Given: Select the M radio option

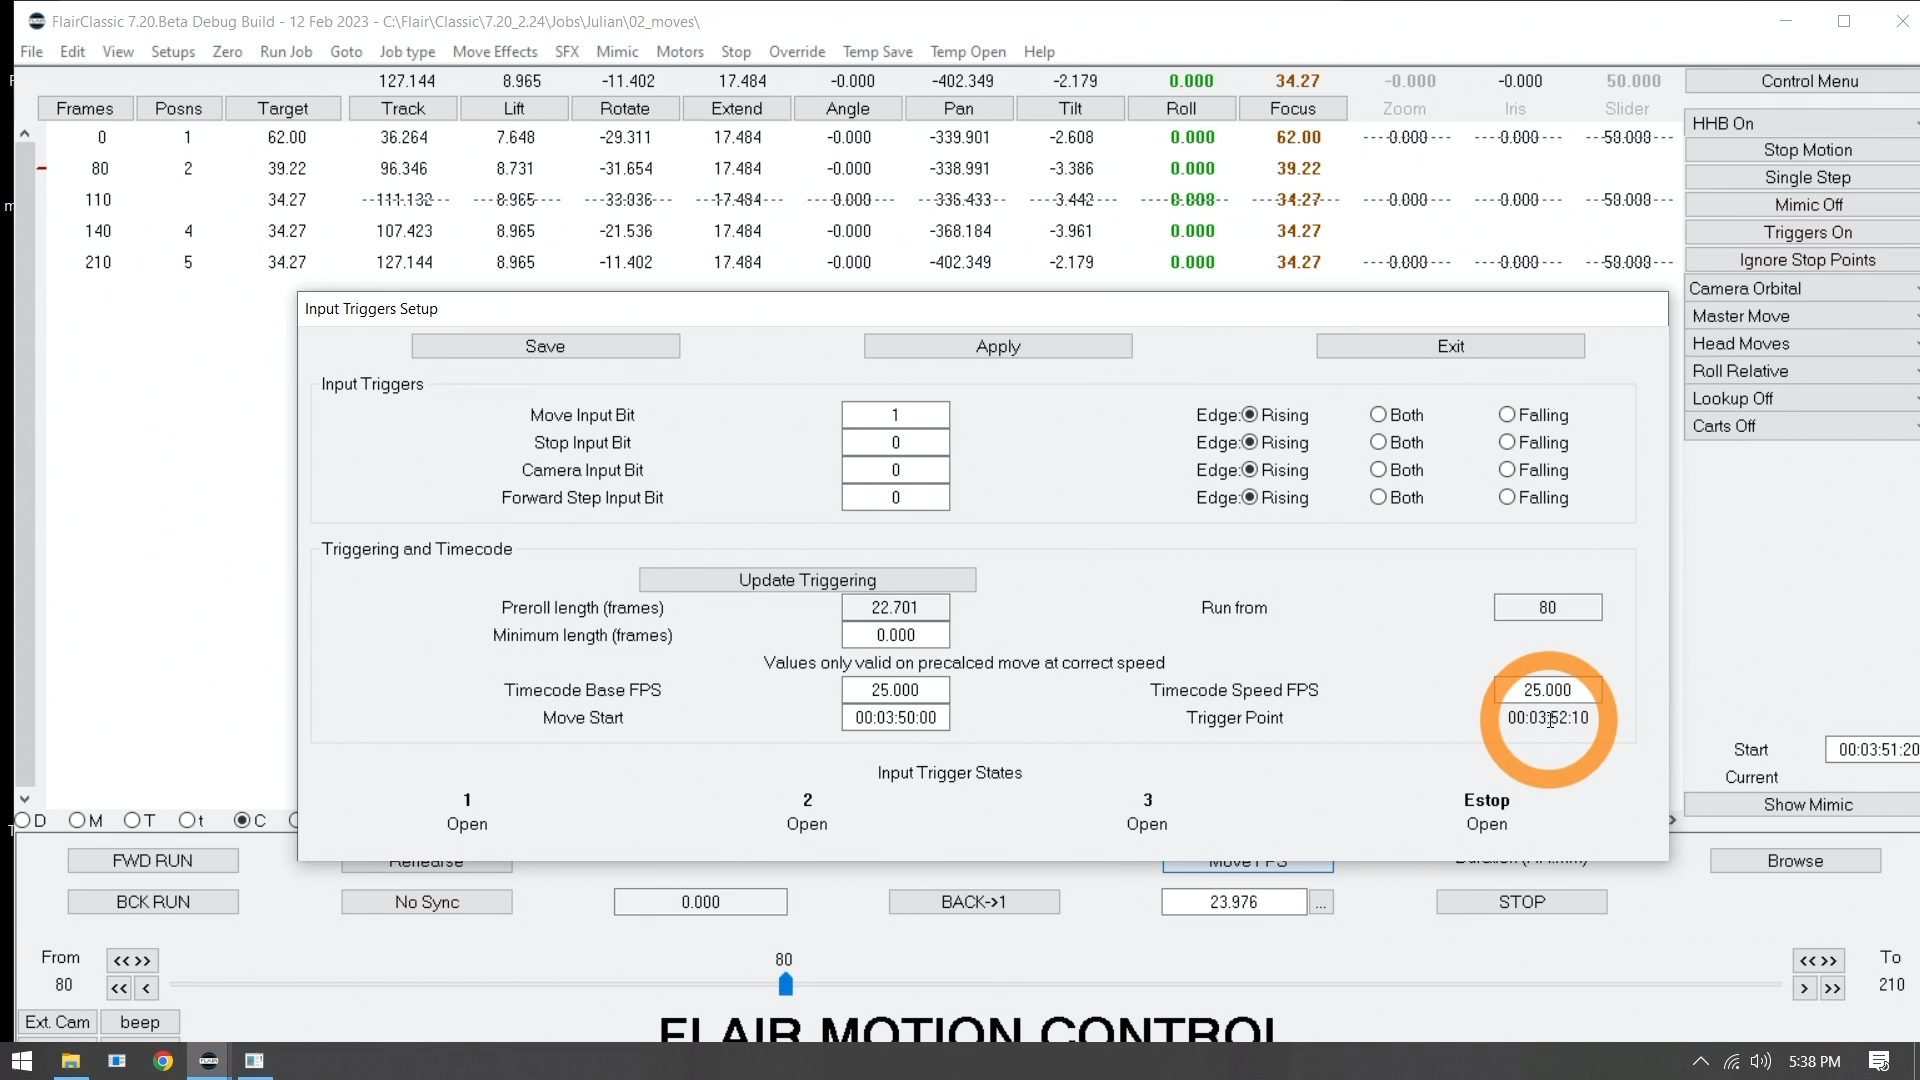Looking at the screenshot, I should 77,821.
